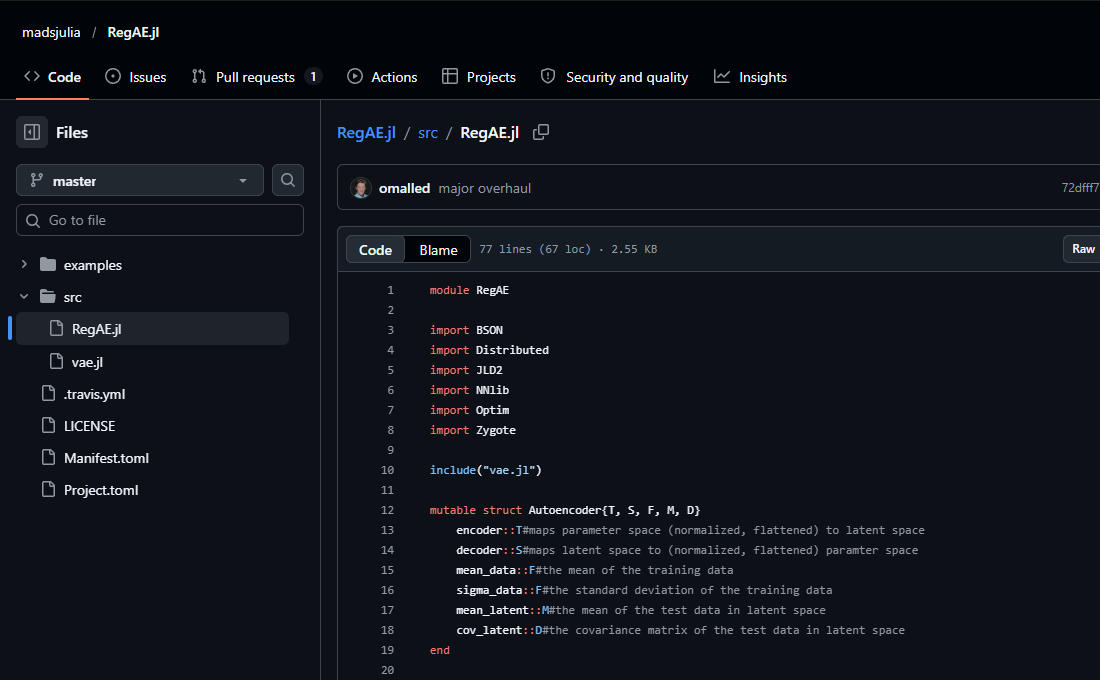Expand the examples folder chevron

coord(24,265)
